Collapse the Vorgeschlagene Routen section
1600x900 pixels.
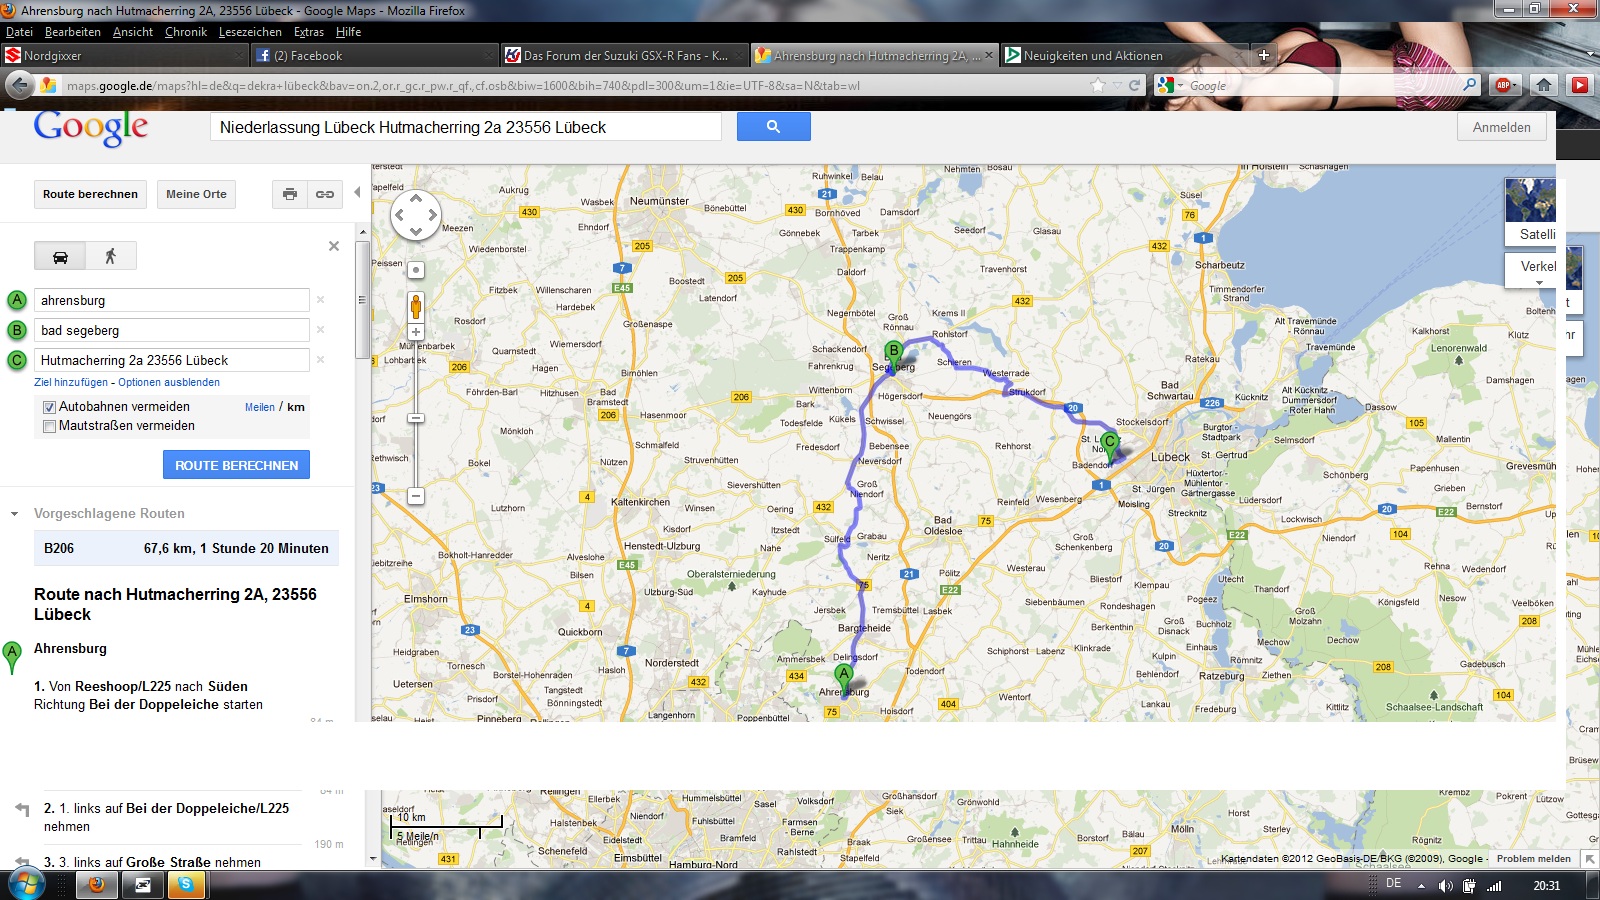pos(15,514)
